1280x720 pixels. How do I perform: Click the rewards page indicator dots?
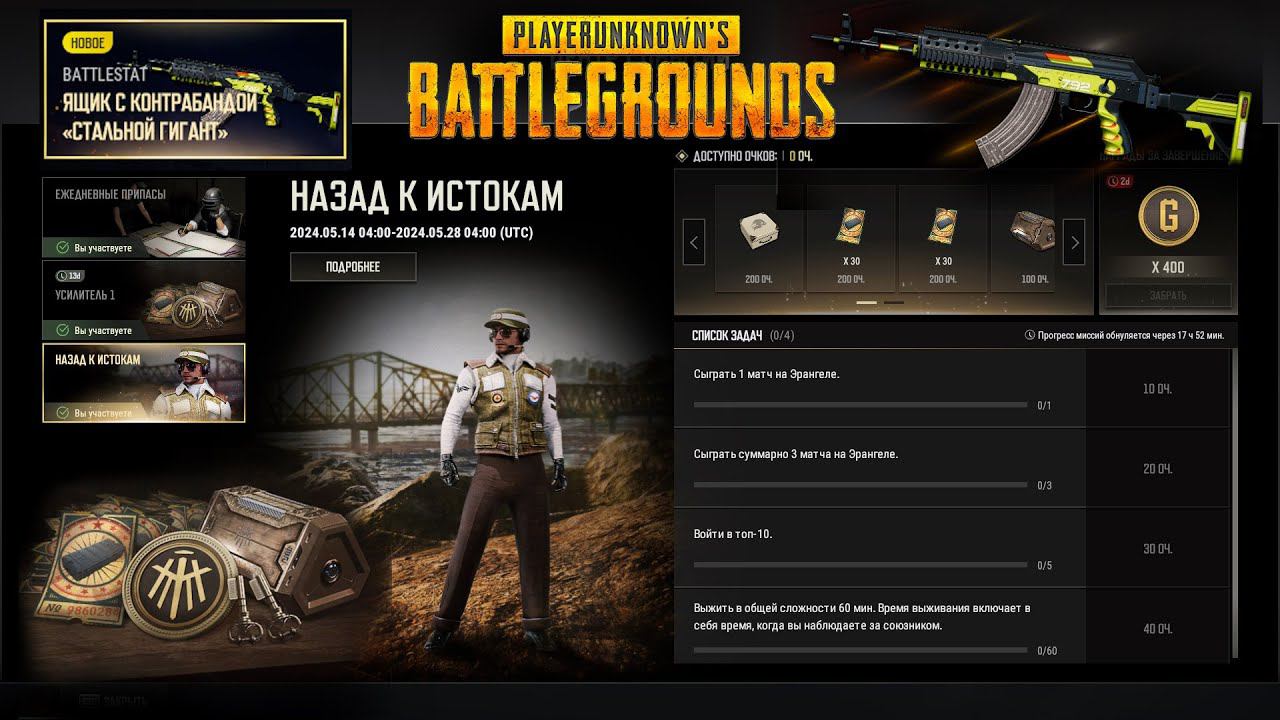880,302
